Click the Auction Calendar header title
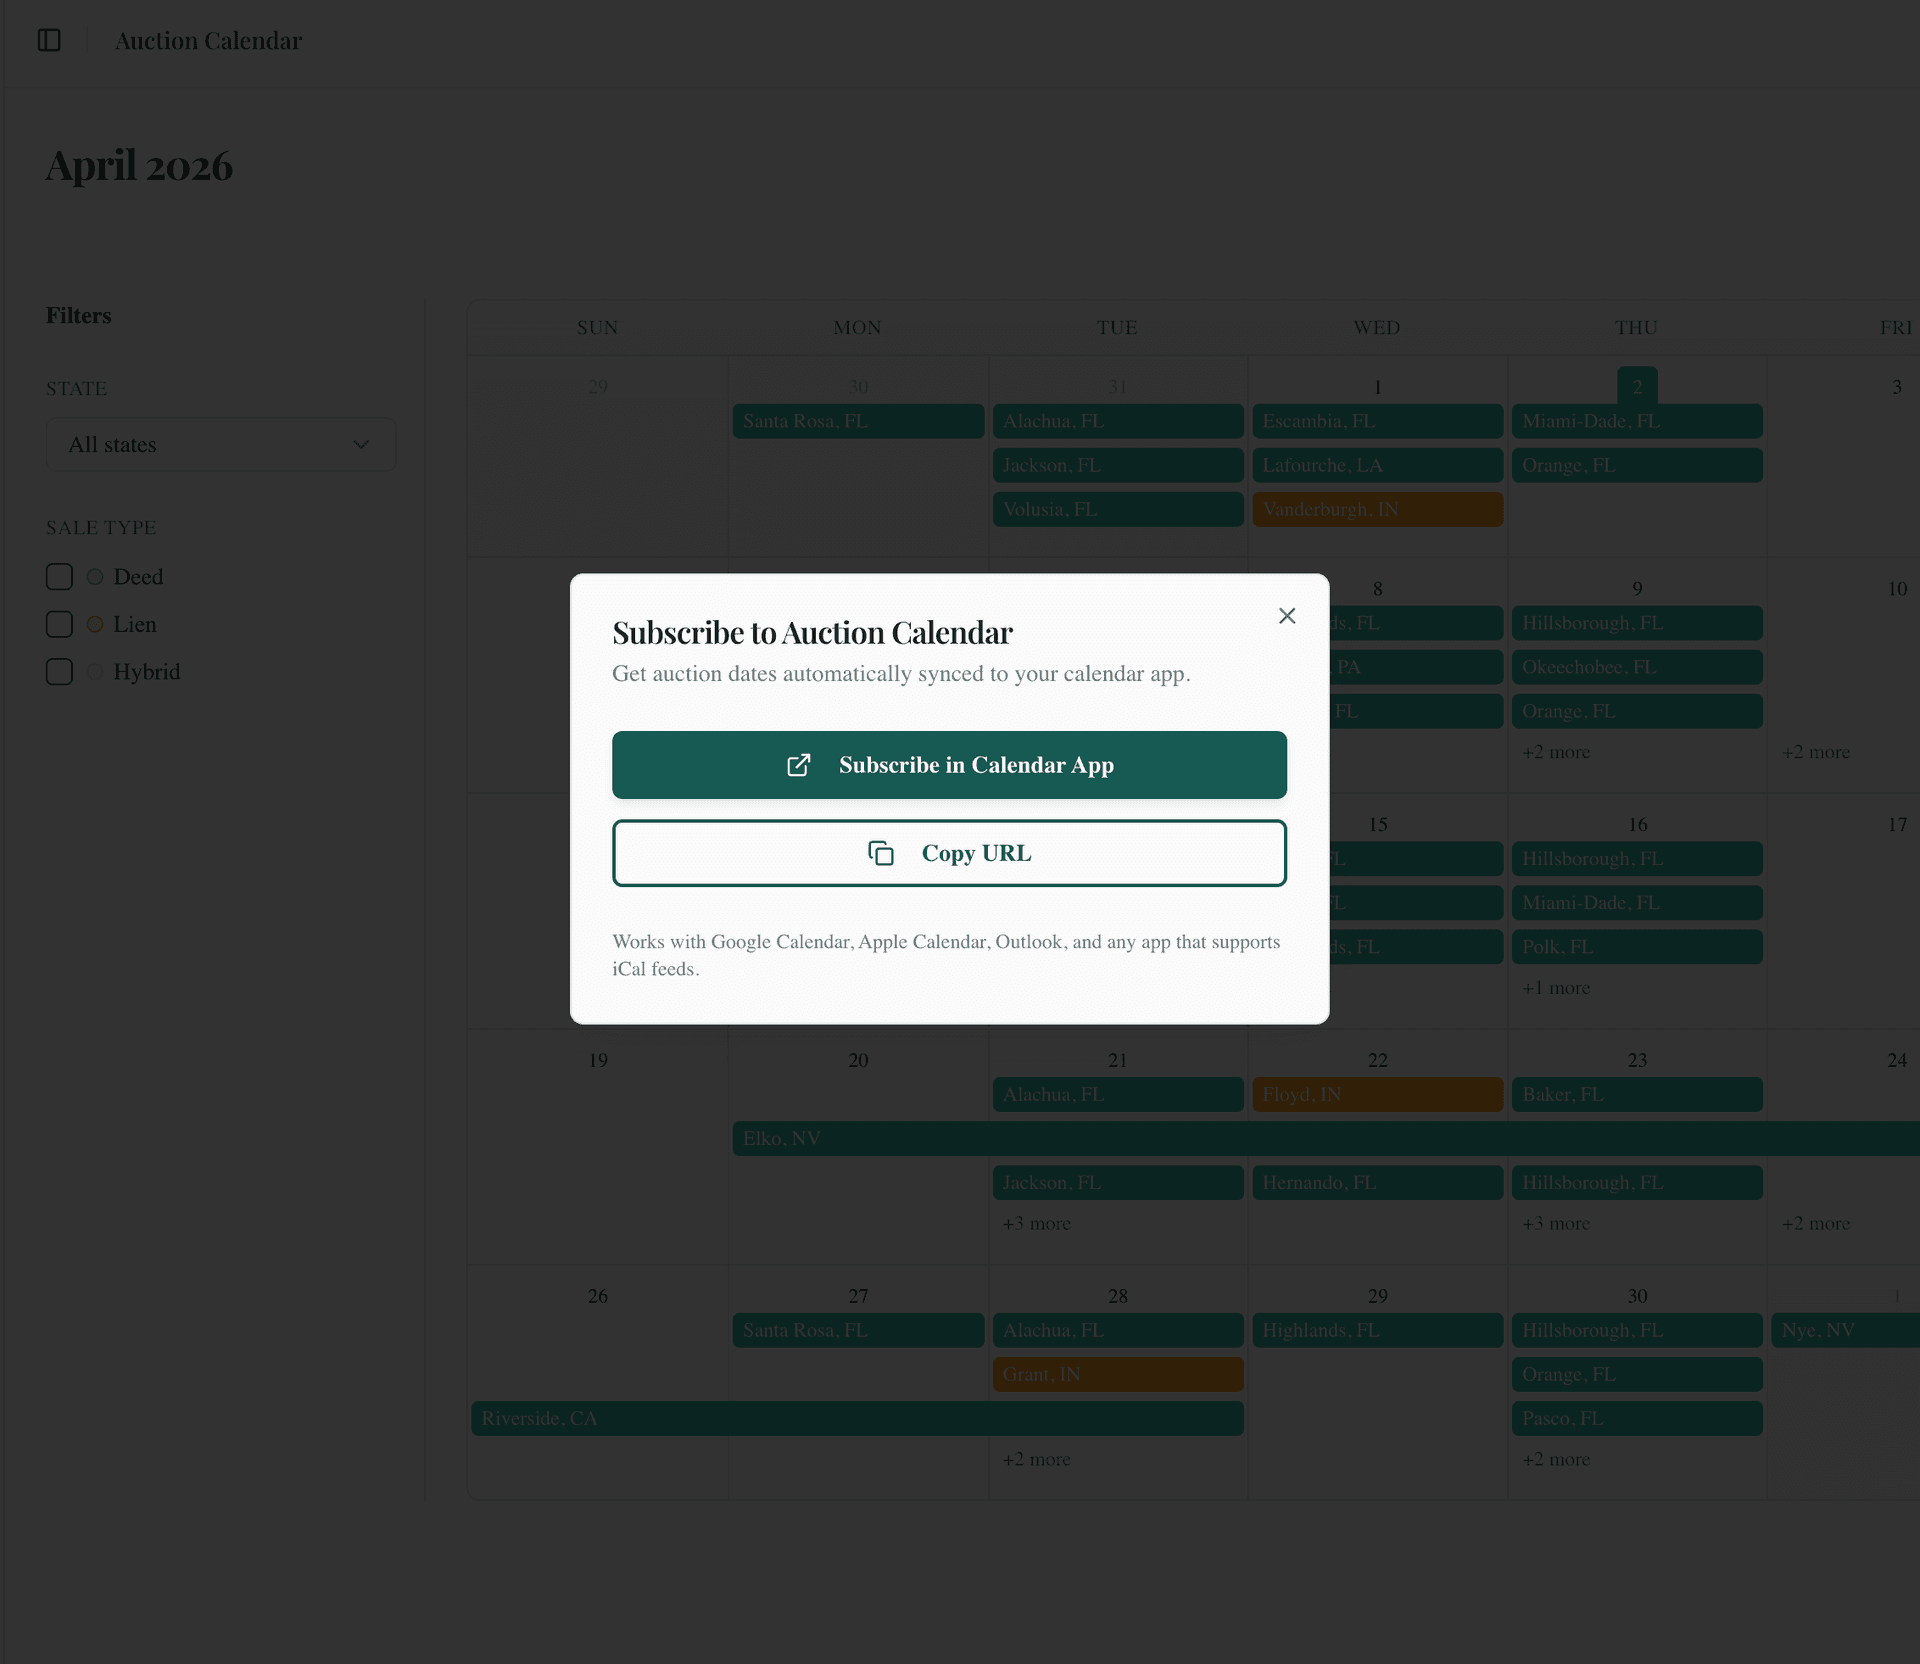This screenshot has width=1920, height=1664. pos(208,40)
